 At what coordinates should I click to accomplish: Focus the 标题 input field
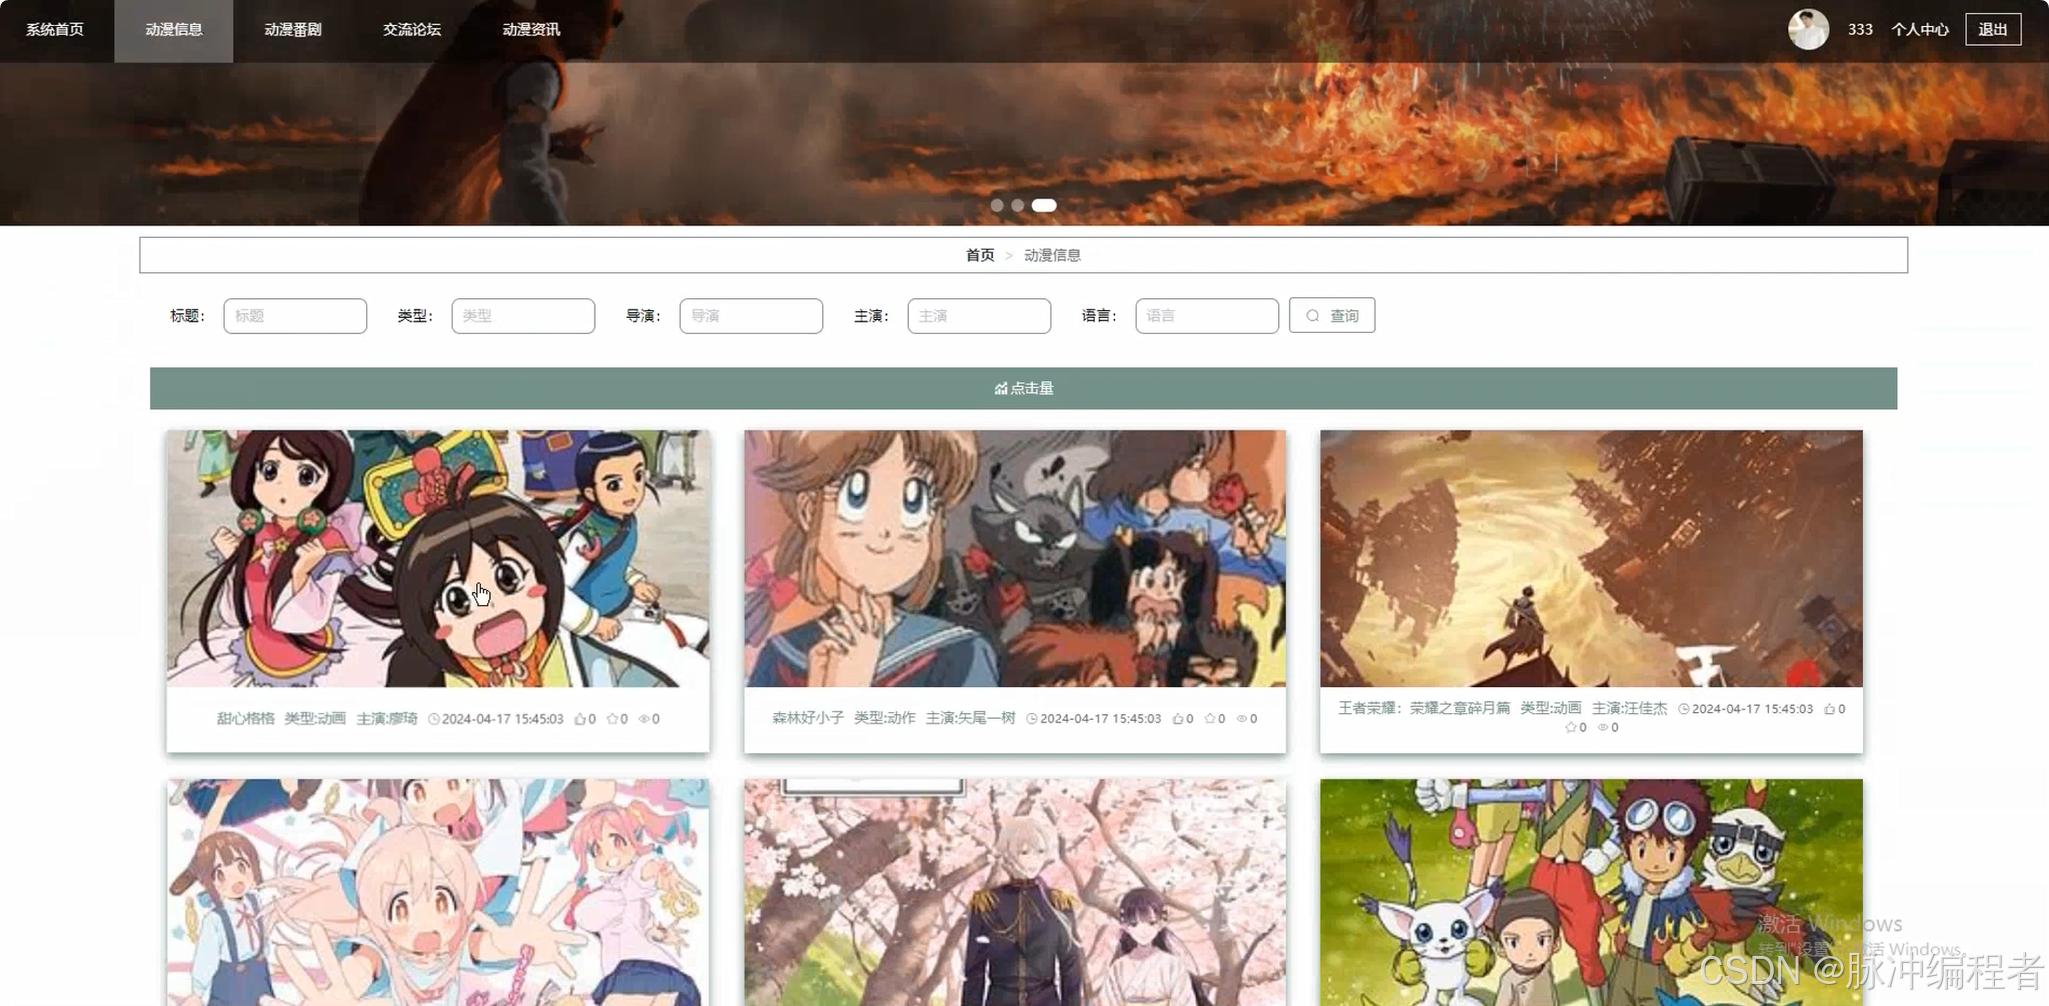pos(295,315)
